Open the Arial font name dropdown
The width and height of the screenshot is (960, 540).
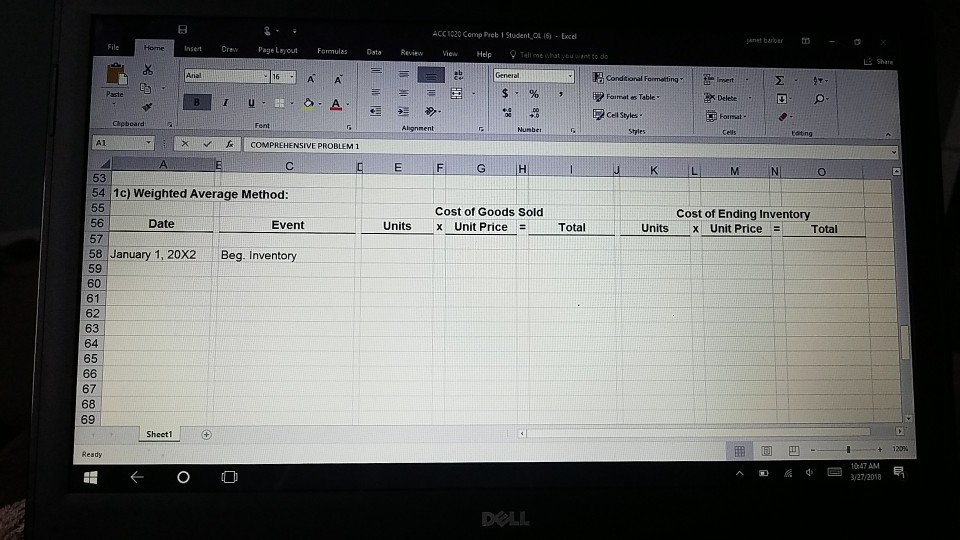[x=266, y=76]
